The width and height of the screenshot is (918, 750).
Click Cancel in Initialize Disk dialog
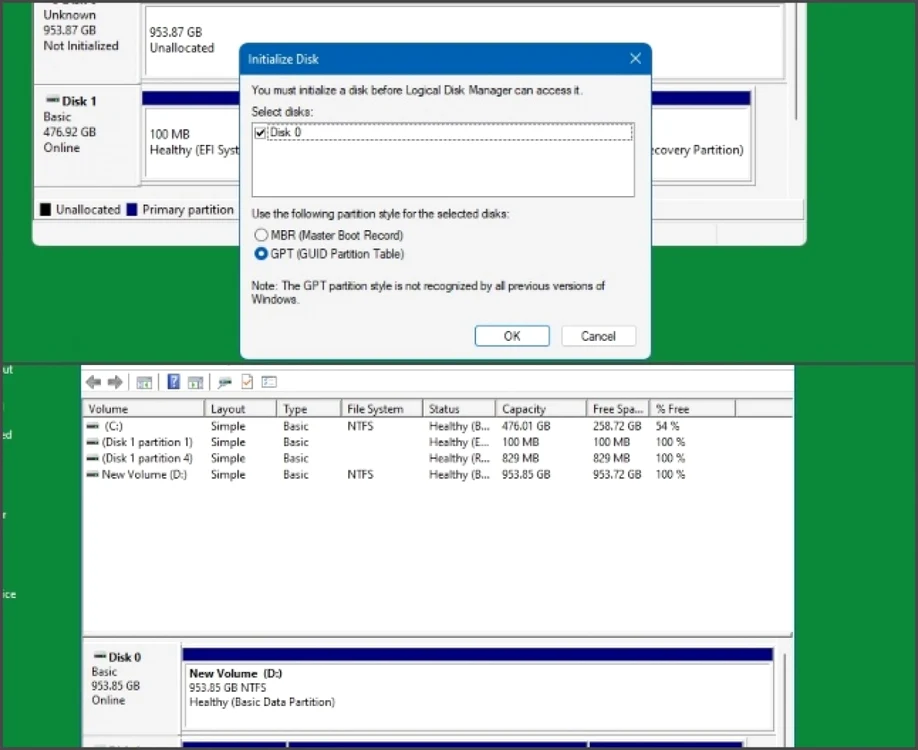(x=598, y=336)
